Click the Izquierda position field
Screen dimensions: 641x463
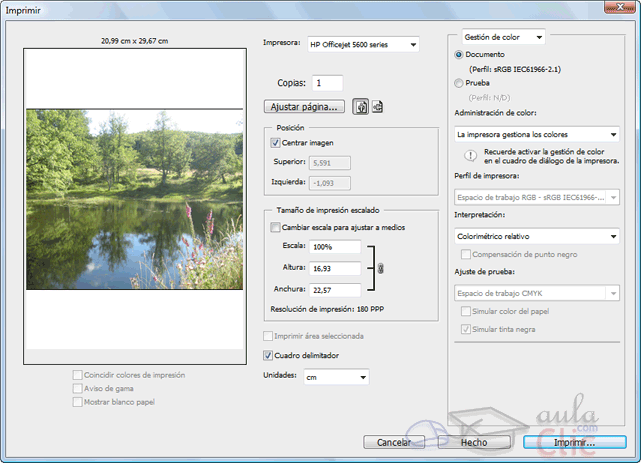329,183
